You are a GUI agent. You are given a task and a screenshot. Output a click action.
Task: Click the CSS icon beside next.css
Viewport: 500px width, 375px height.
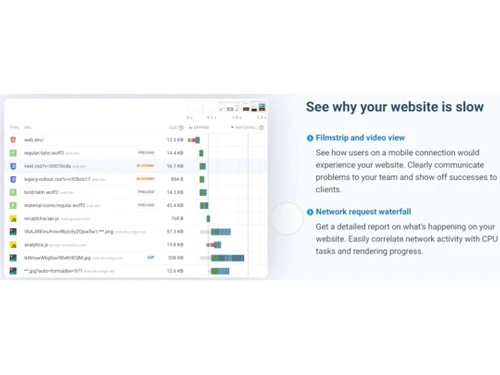pyautogui.click(x=13, y=166)
